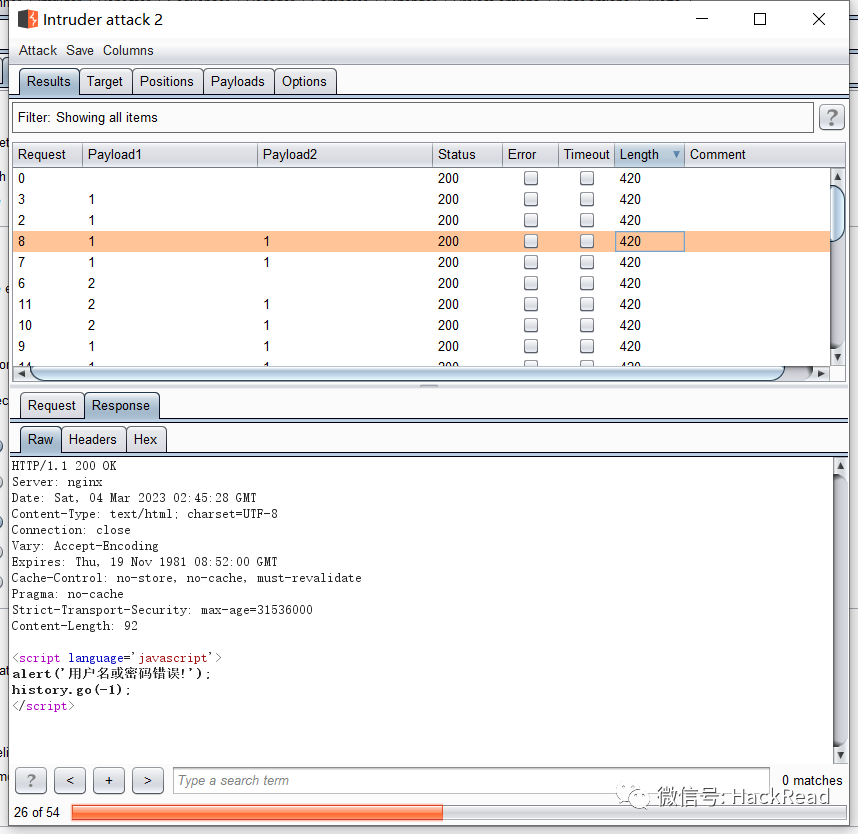Image resolution: width=858 pixels, height=834 pixels.
Task: Click results table scroll right arrow
Action: (x=821, y=373)
